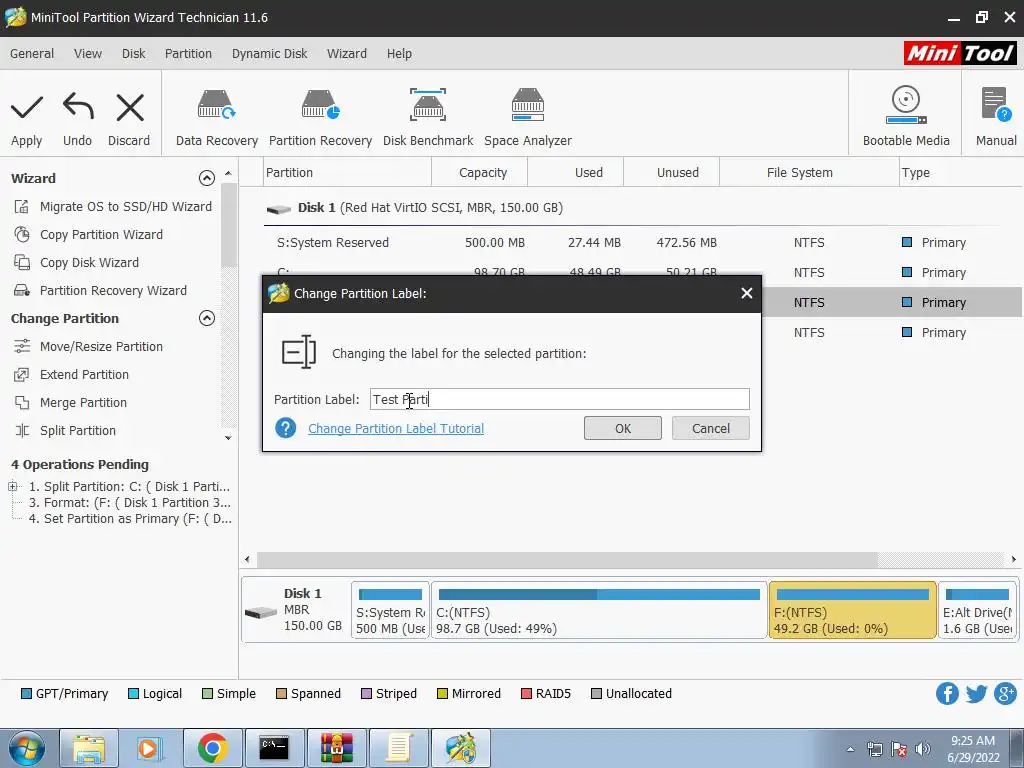Select Move/Resize Partition

tap(89, 347)
